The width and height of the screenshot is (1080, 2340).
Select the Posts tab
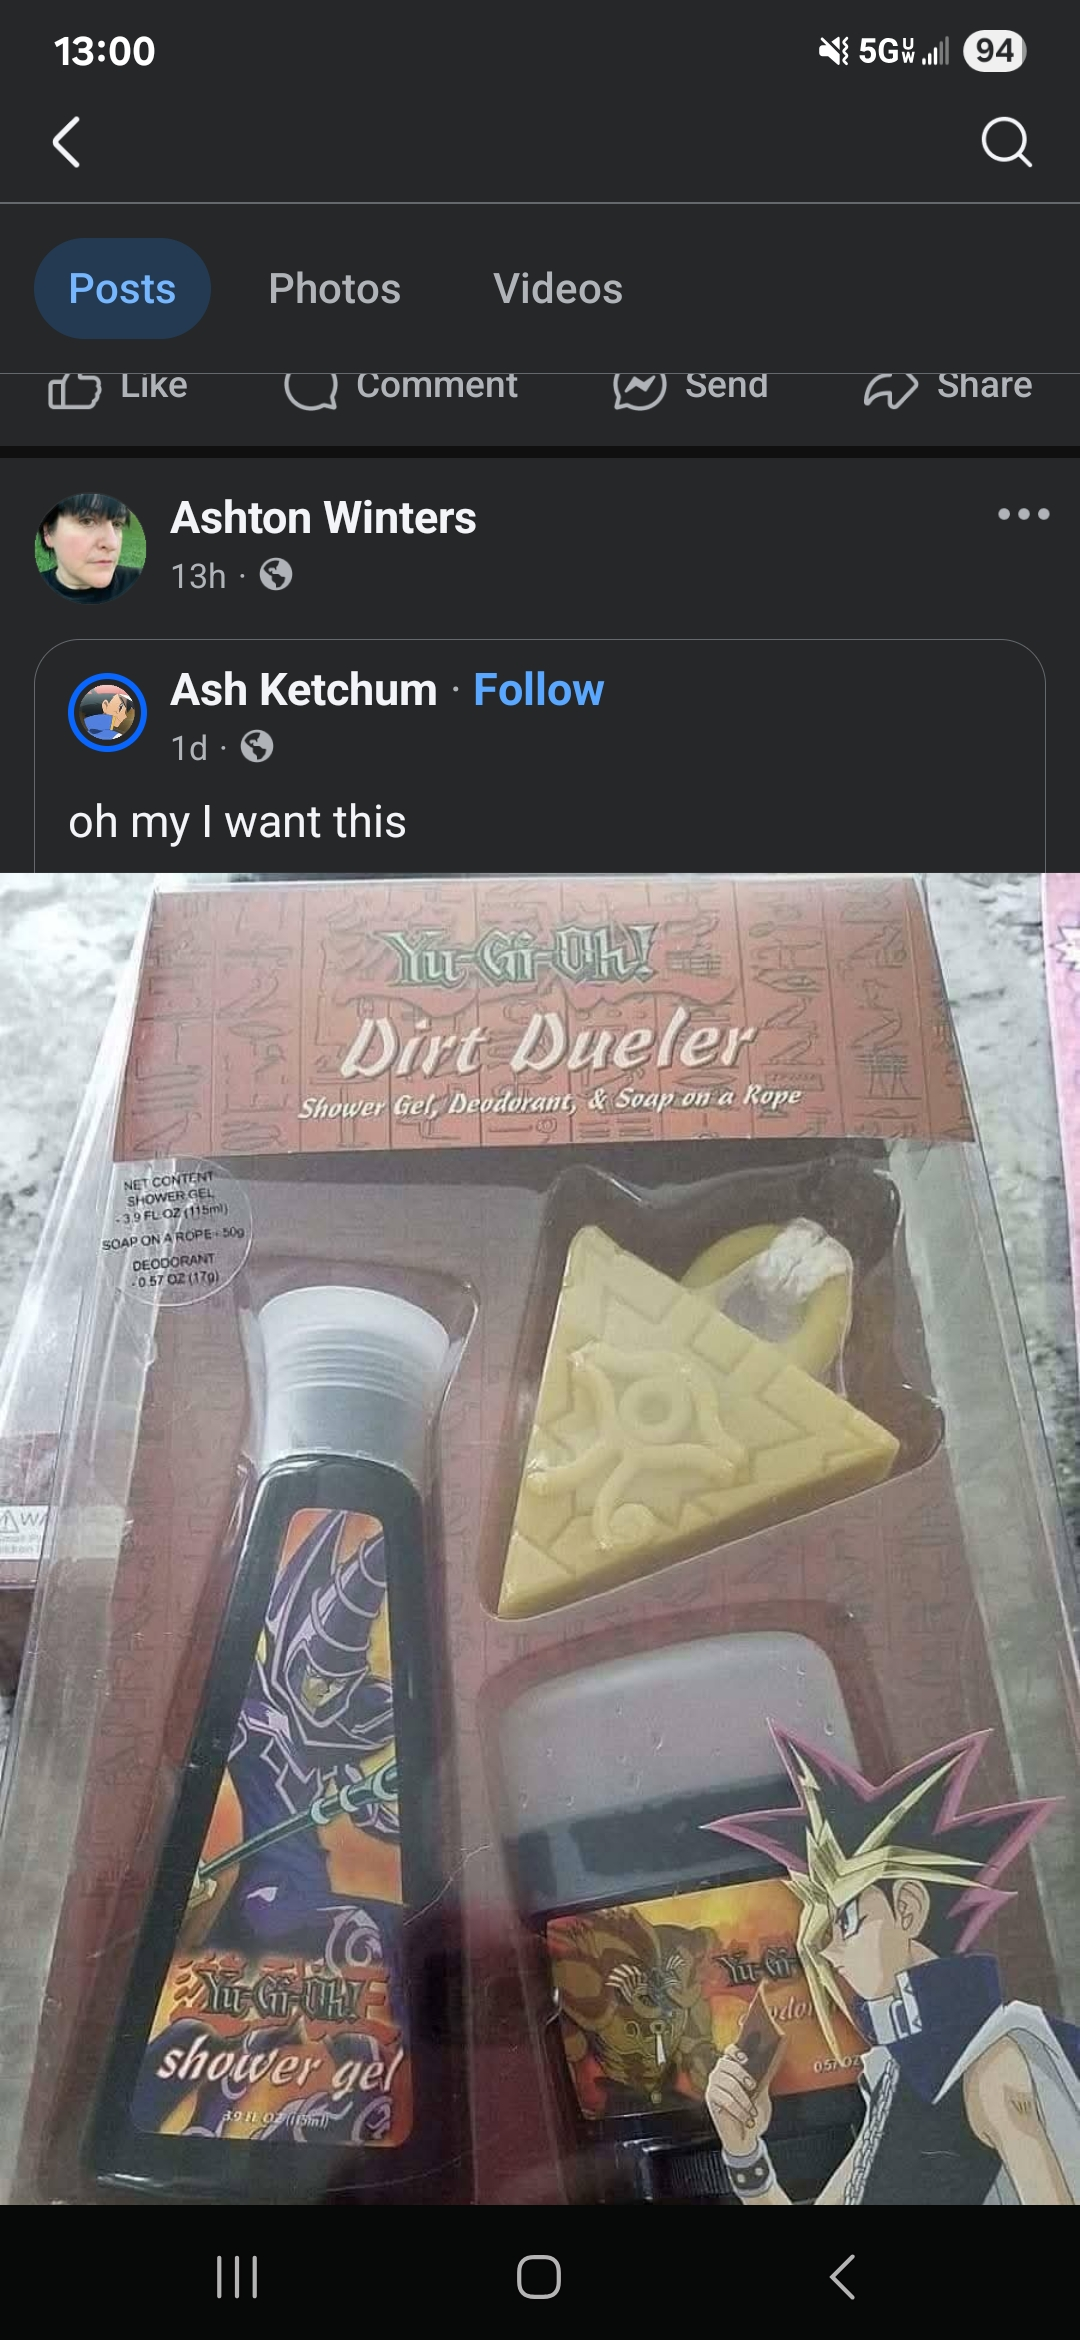122,289
